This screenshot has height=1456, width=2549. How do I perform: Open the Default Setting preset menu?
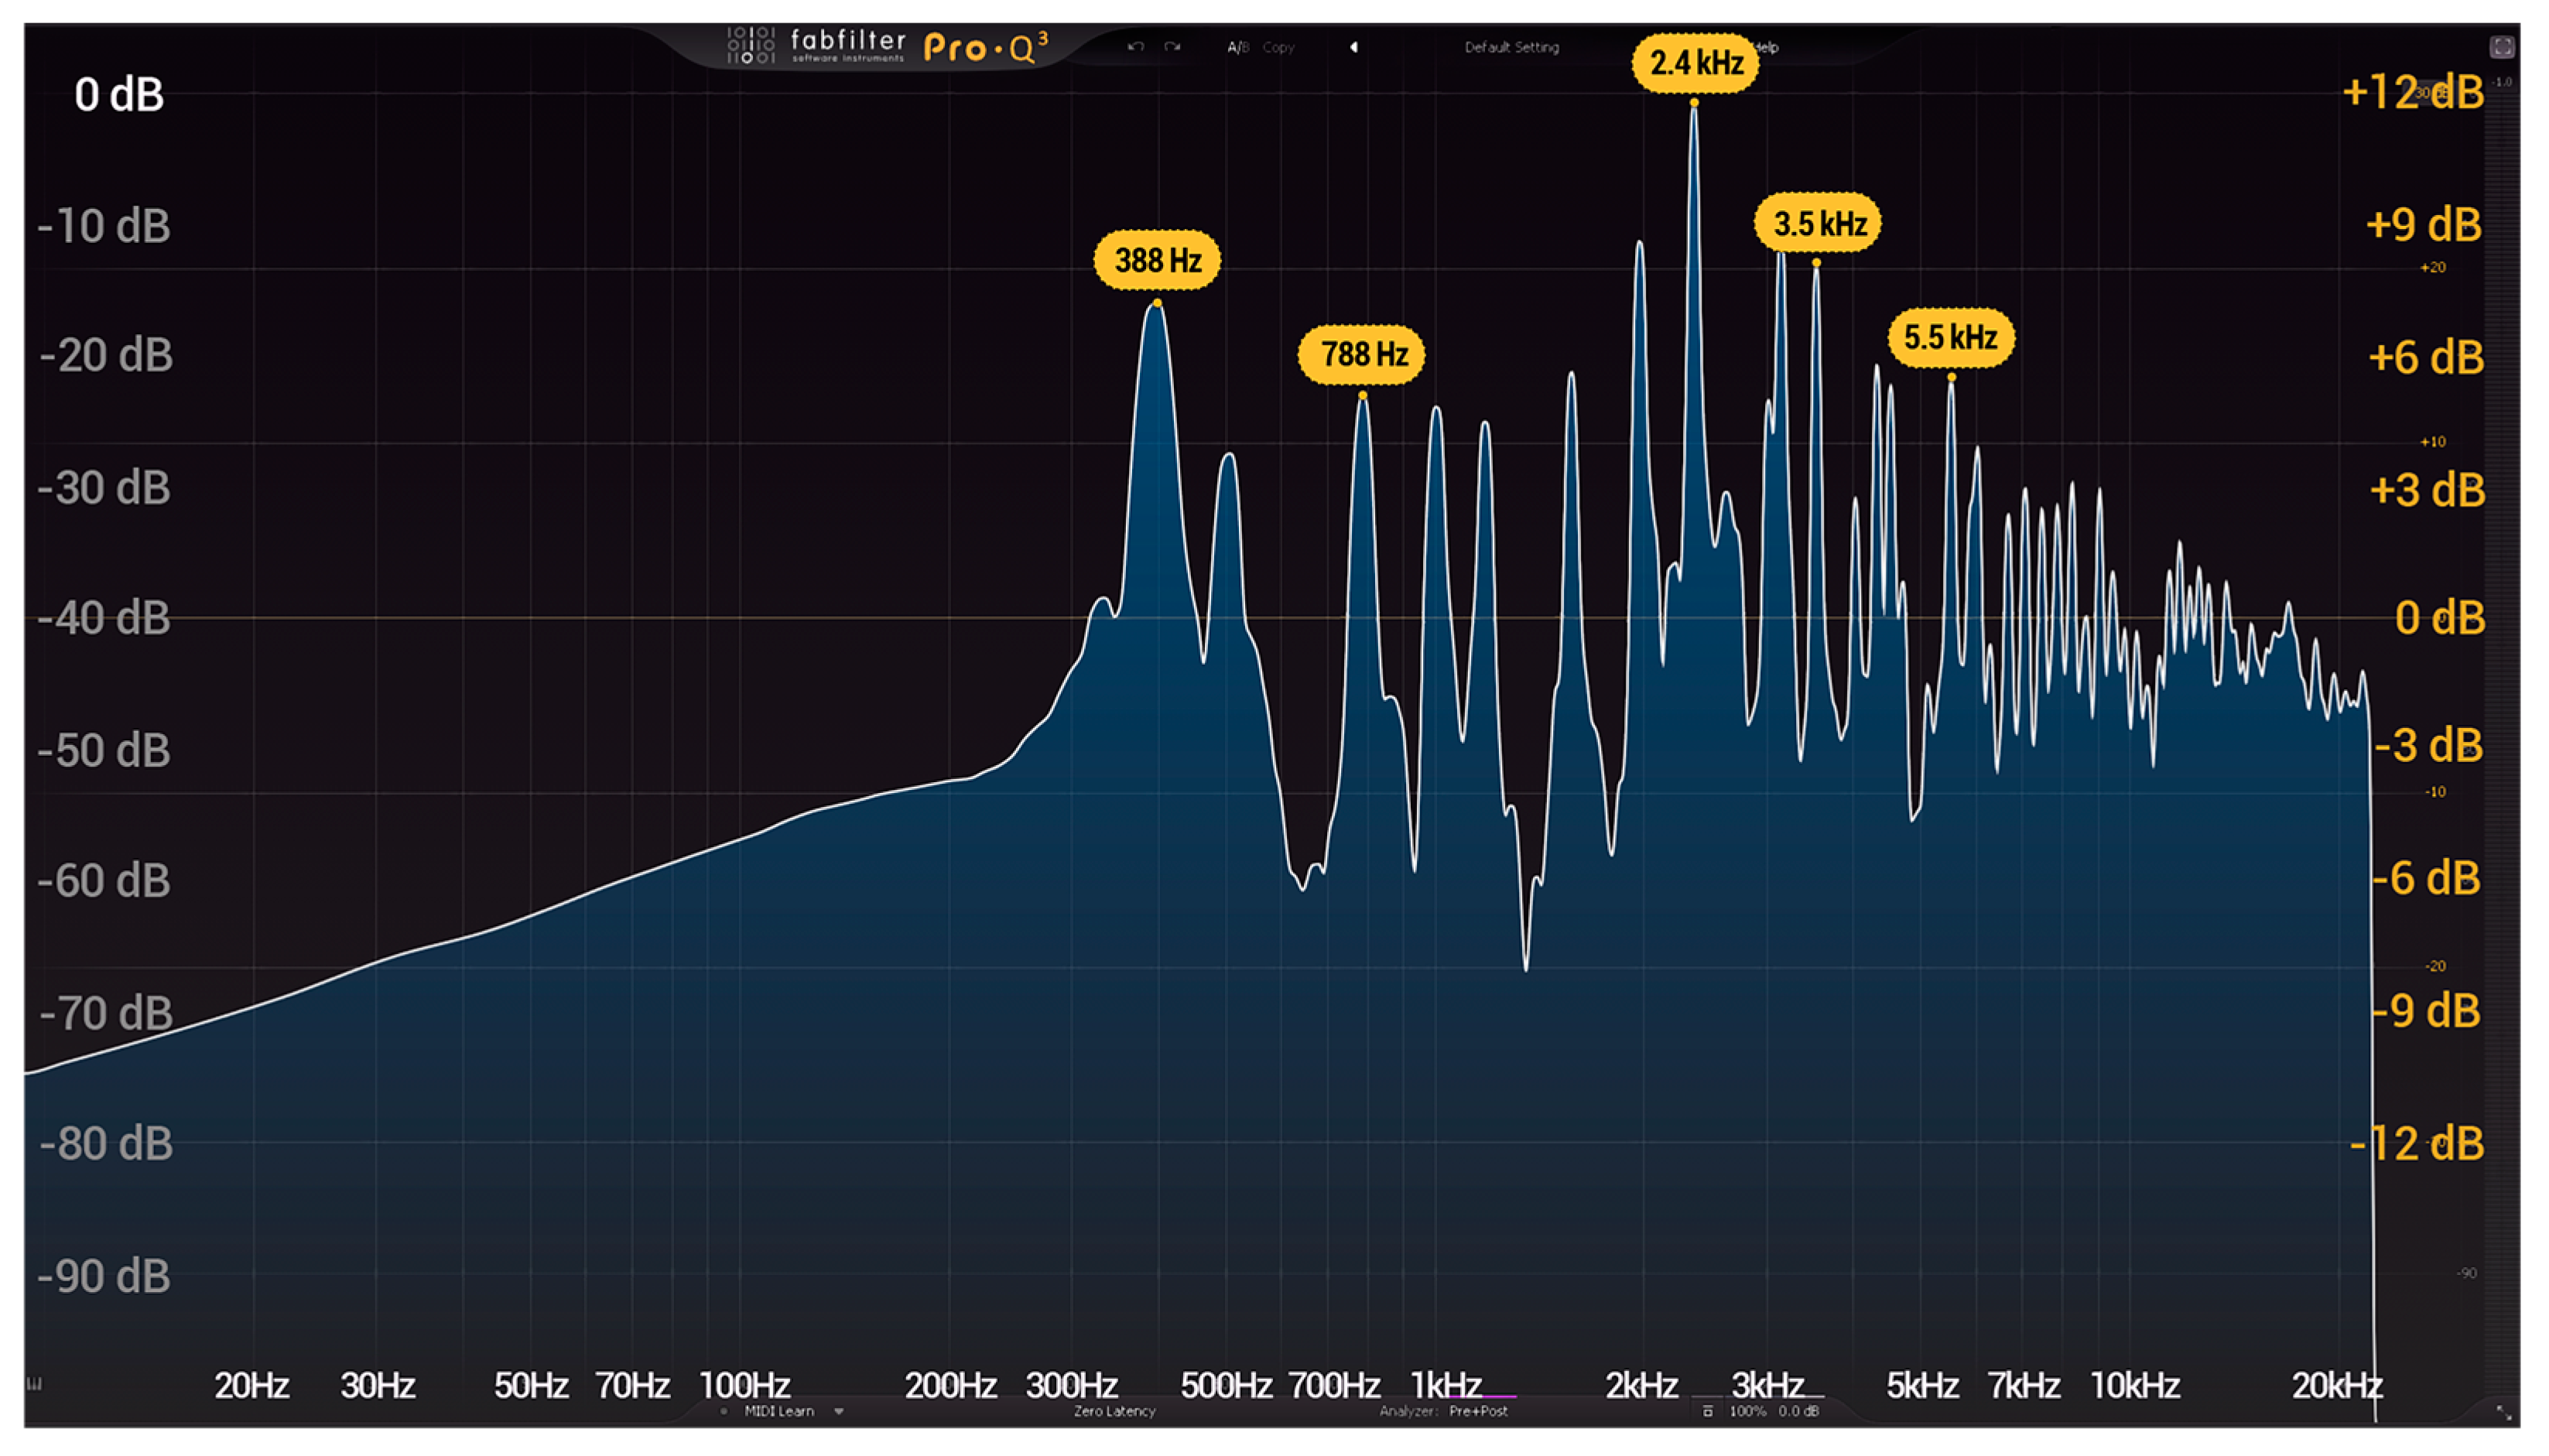coord(1511,47)
